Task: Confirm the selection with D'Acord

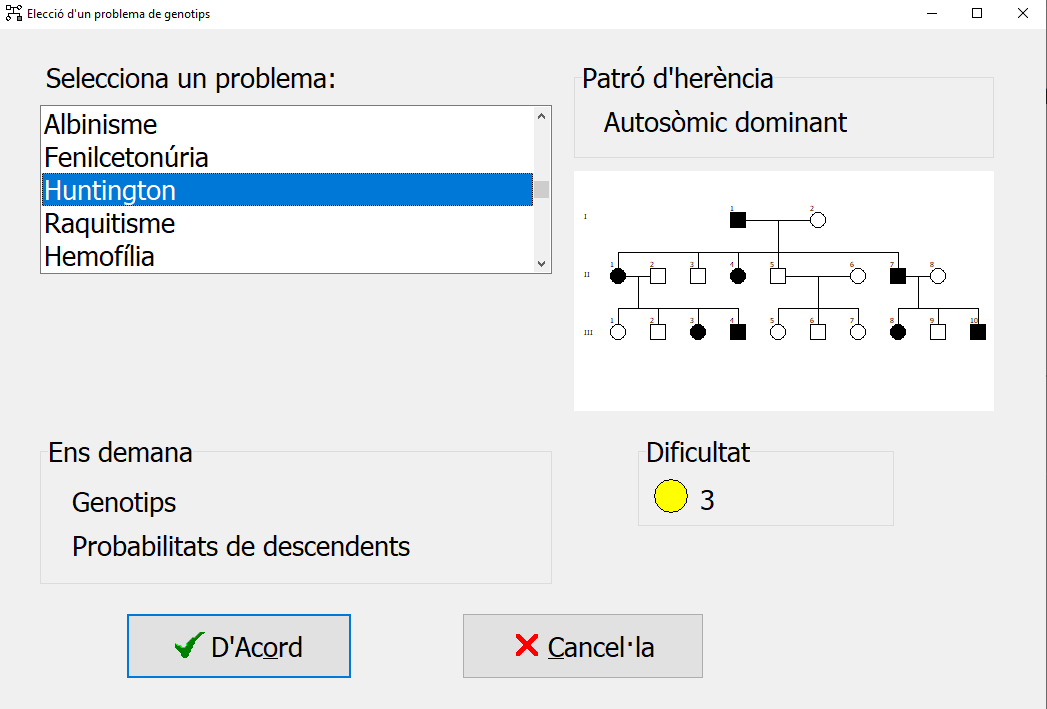Action: pos(239,647)
